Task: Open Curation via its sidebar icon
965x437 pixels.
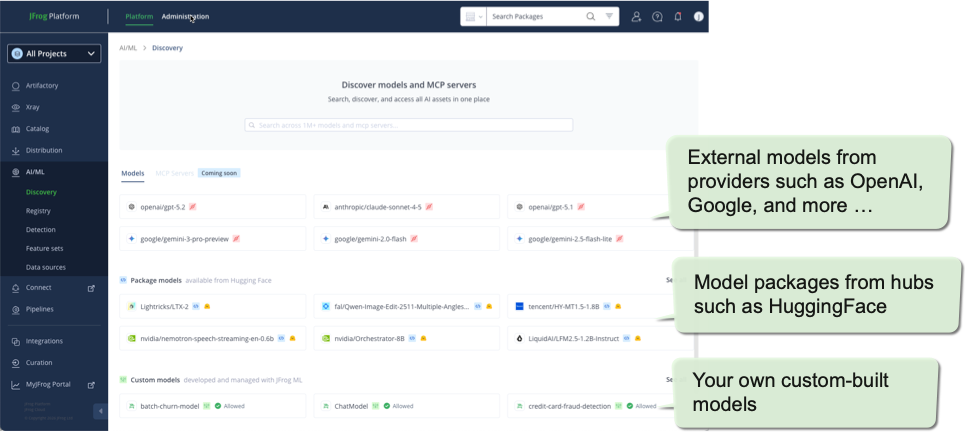Action: pyautogui.click(x=16, y=363)
